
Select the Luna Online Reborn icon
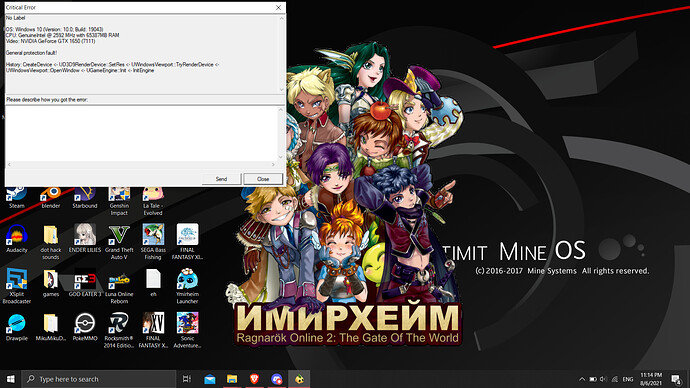point(119,286)
